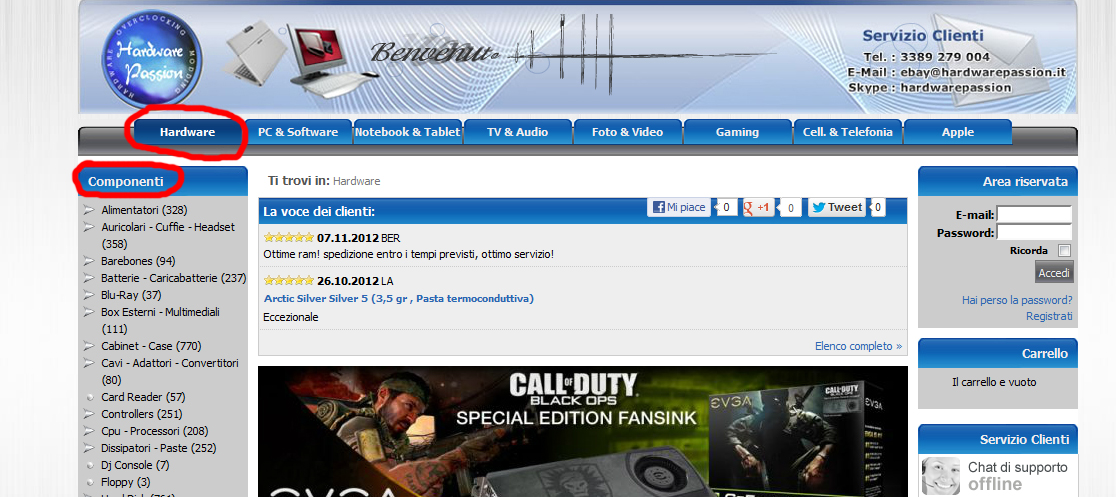Screen dimensions: 1116x497
Task: Click the ebay@hardwarepassion.it email text
Action: tap(983, 72)
